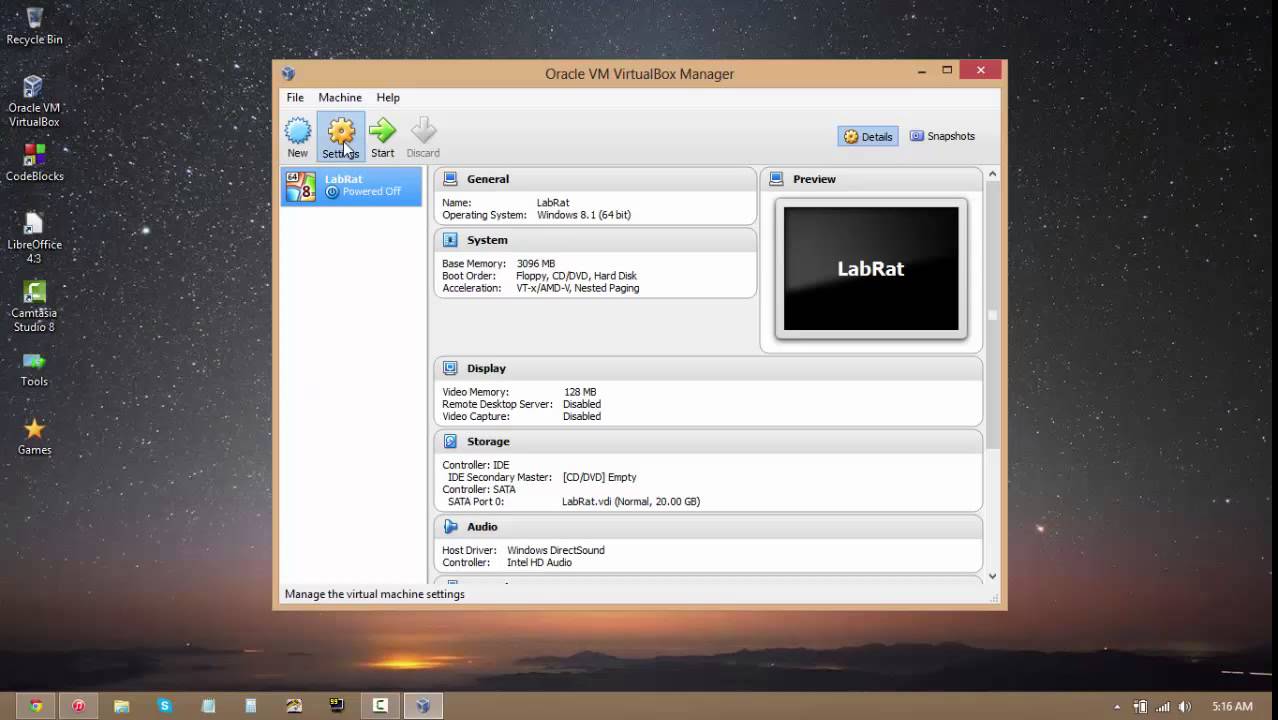Click the Audio section speaker icon
This screenshot has width=1278, height=720.
450,526
